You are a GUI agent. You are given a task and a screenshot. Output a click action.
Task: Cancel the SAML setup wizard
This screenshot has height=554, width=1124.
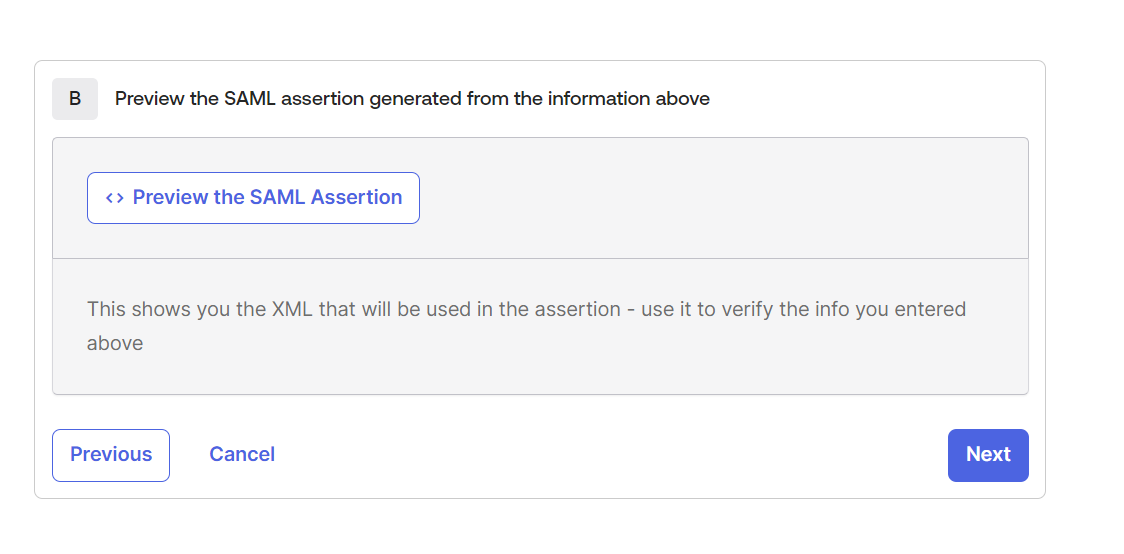point(242,454)
